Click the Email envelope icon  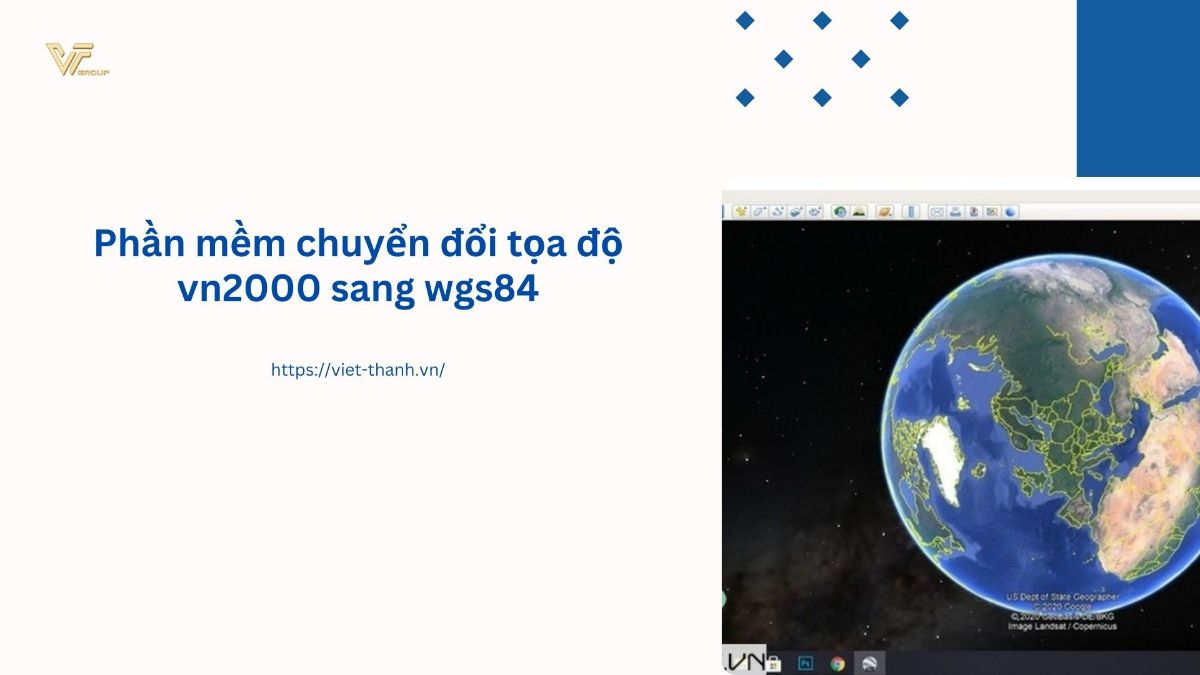[937, 211]
